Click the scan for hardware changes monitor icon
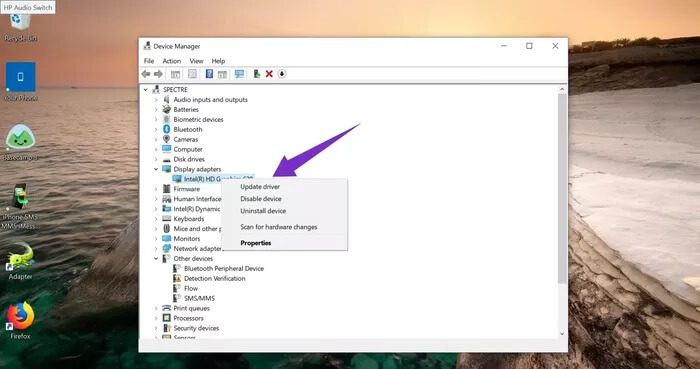The width and height of the screenshot is (700, 369). [x=239, y=74]
